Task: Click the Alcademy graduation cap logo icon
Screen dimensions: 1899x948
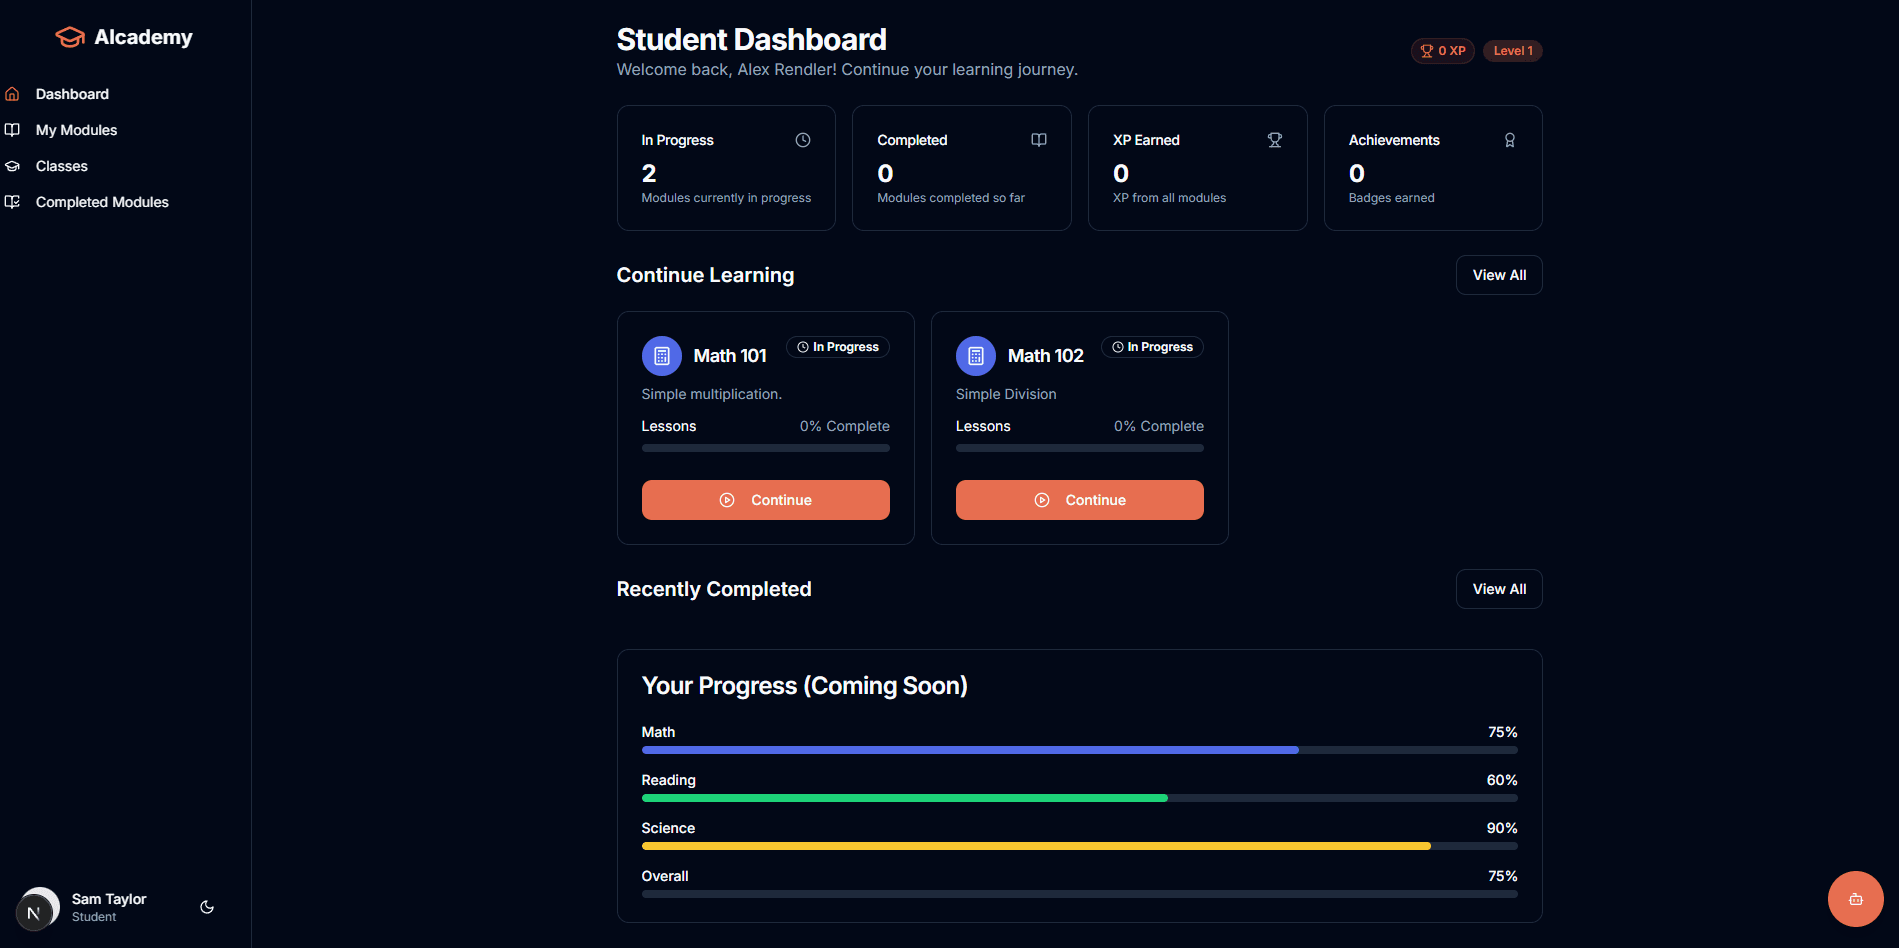Action: pos(69,36)
